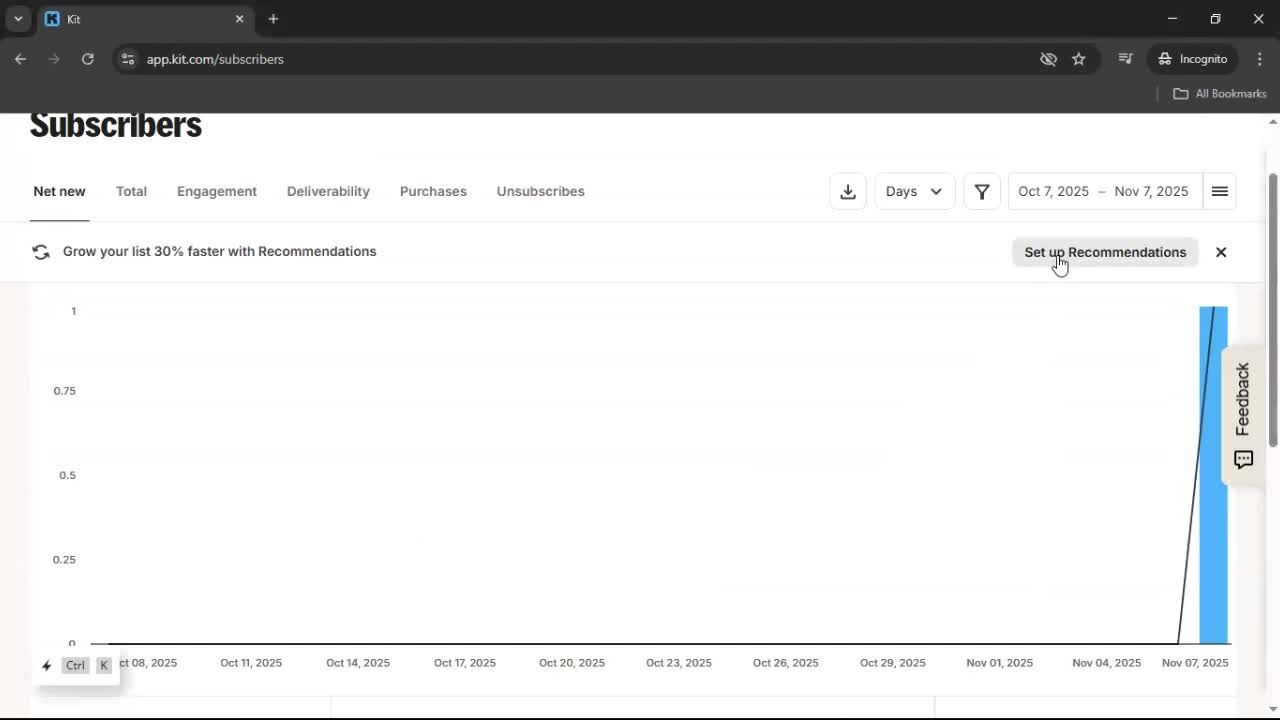Click the export download icon
This screenshot has height=720, width=1280.
tap(847, 191)
